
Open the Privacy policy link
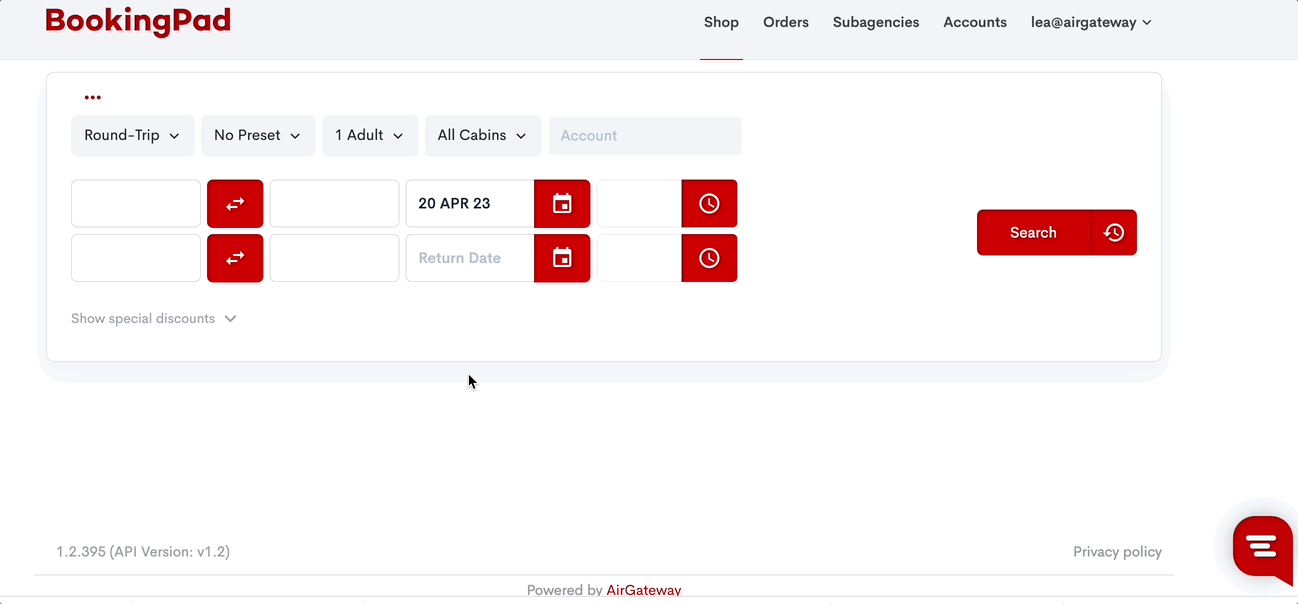point(1117,552)
